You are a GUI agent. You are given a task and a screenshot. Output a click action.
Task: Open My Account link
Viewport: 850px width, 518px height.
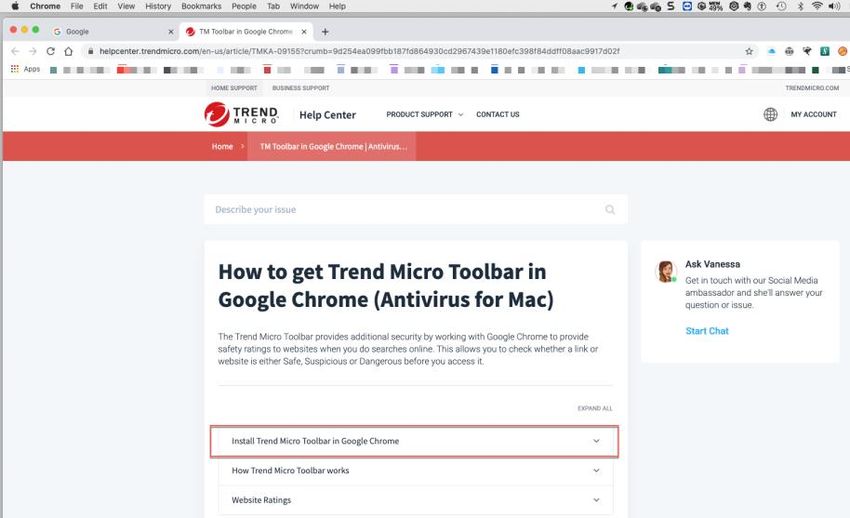(x=813, y=114)
